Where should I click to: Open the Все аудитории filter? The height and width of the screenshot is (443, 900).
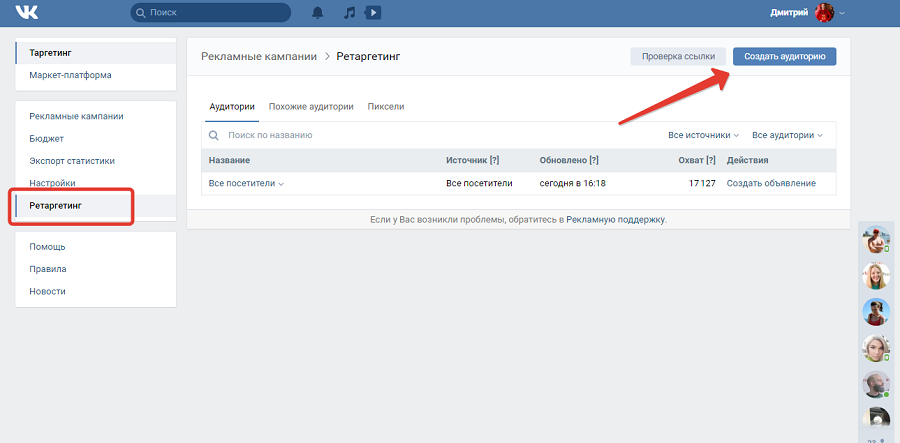[x=788, y=135]
